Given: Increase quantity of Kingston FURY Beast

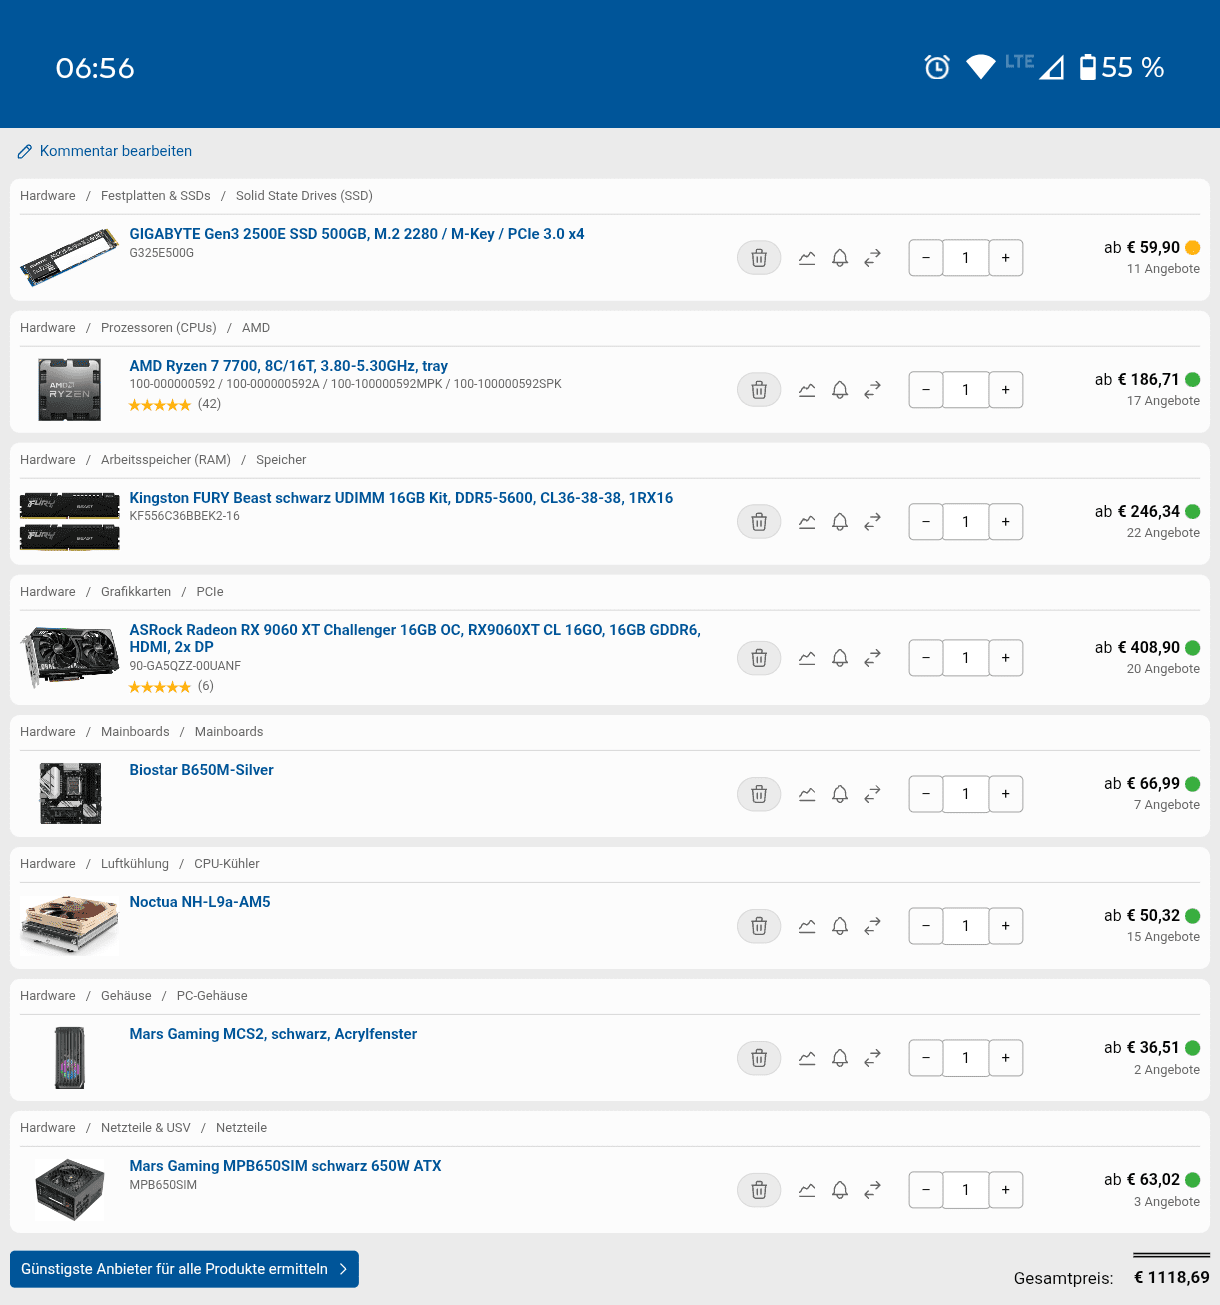Looking at the screenshot, I should click(1006, 522).
